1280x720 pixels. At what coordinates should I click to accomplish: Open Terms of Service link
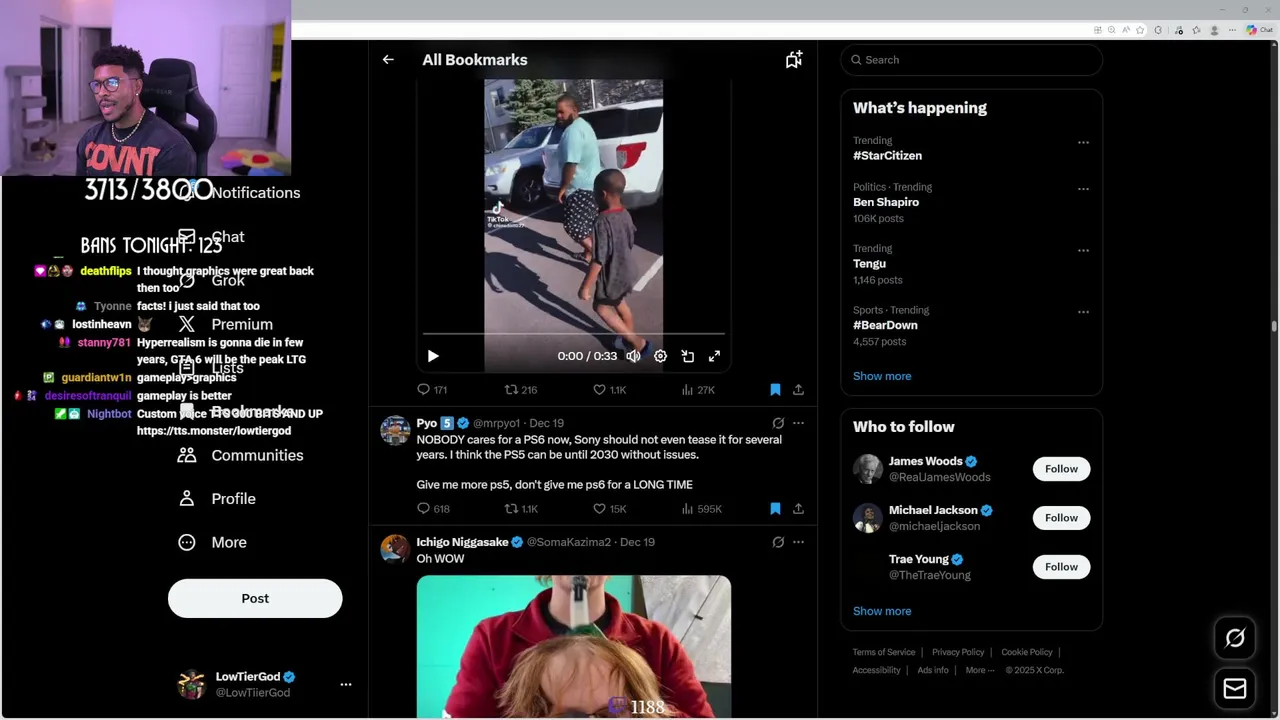(x=883, y=652)
